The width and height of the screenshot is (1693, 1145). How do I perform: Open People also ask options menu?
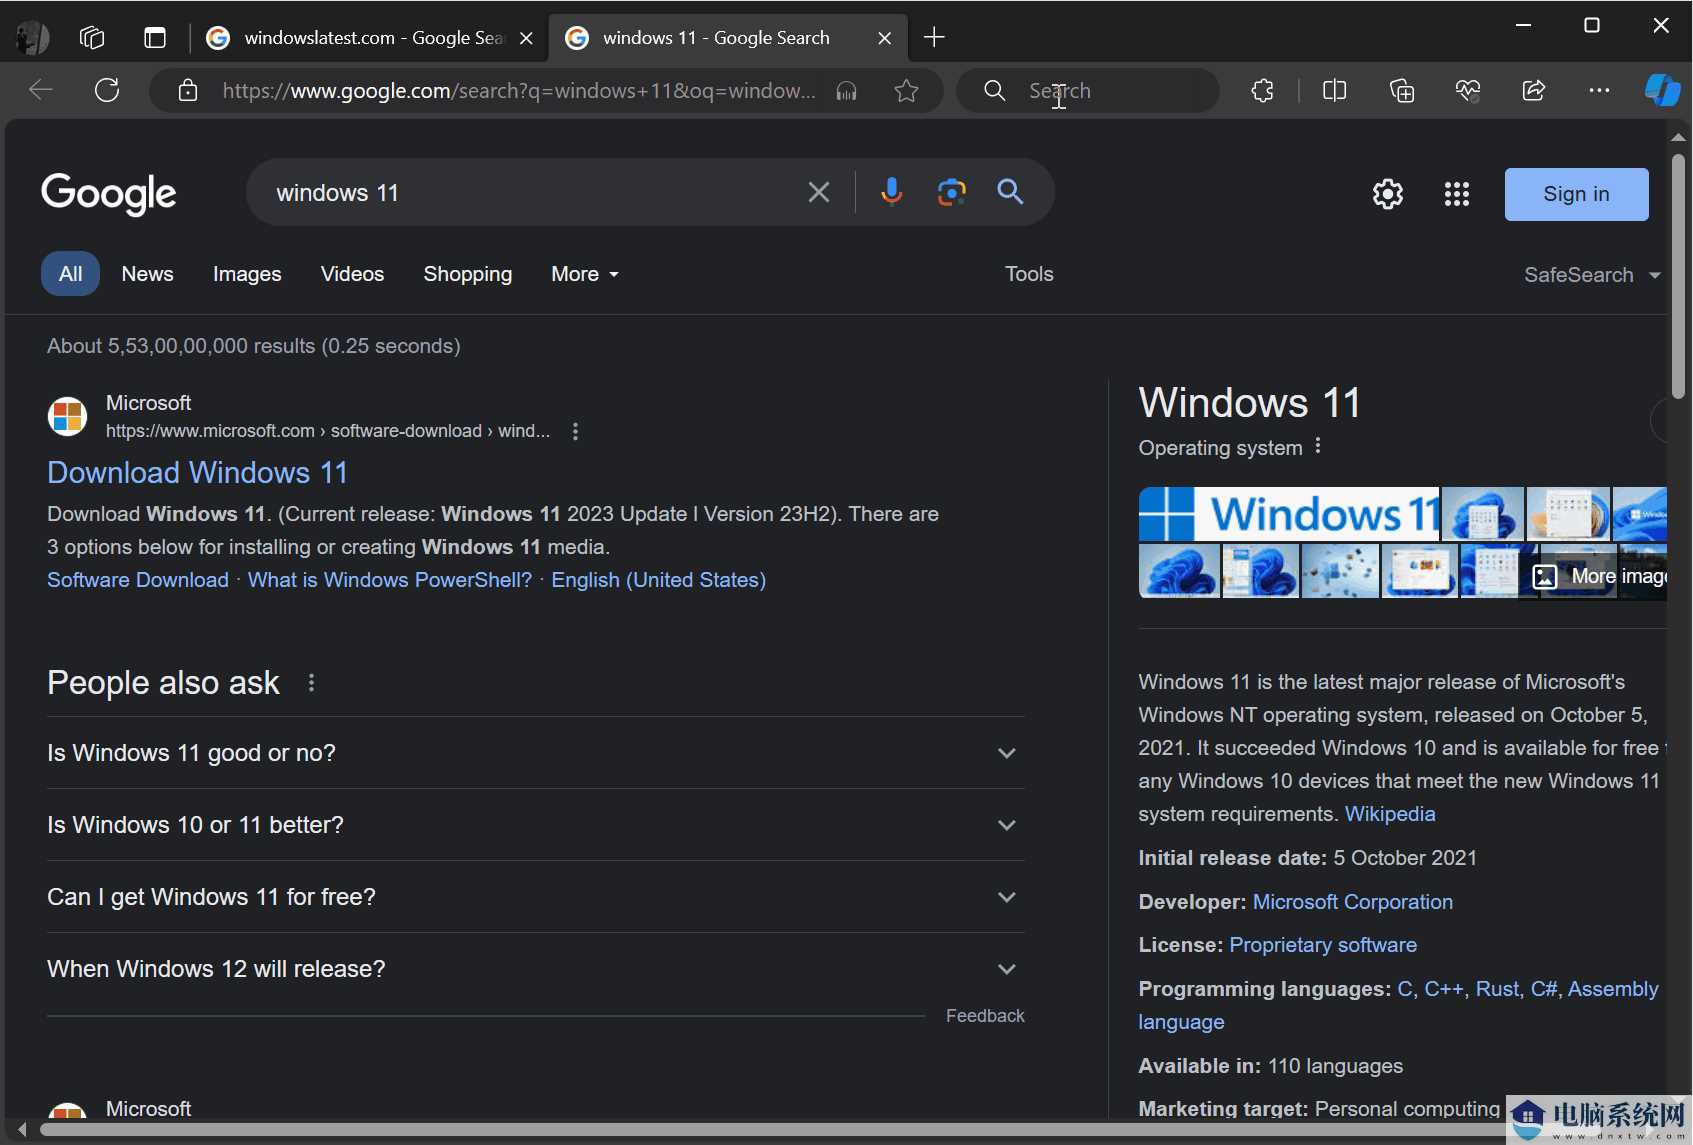click(312, 683)
